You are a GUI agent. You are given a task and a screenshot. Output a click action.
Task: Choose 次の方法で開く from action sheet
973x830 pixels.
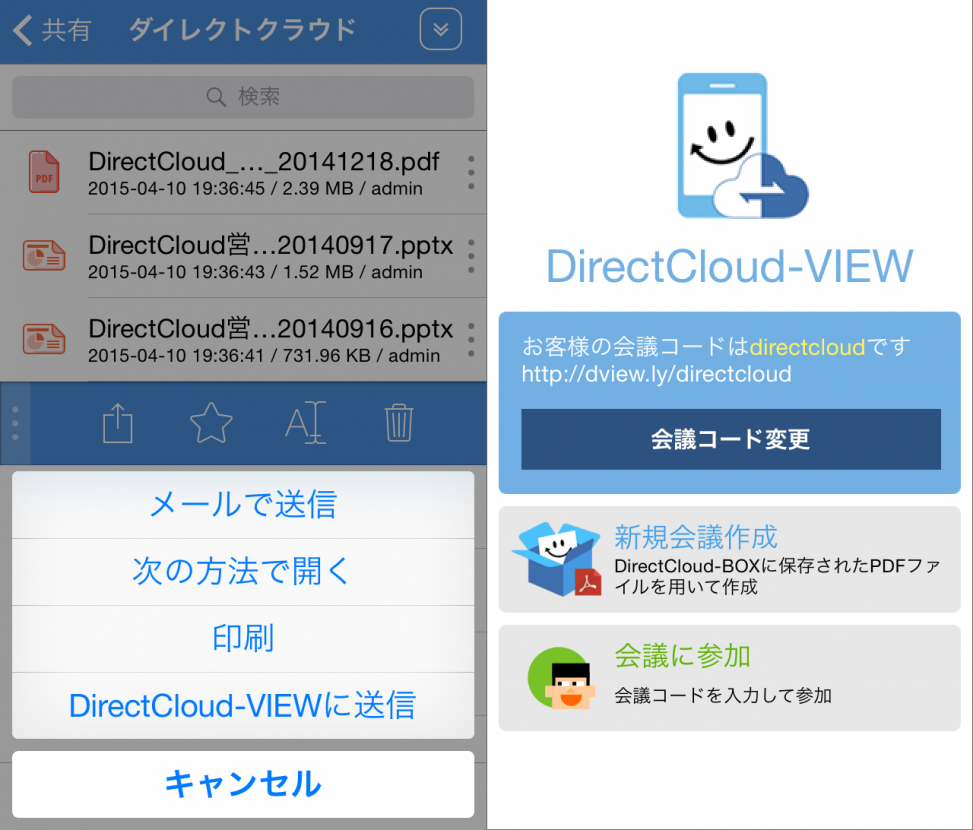tap(243, 572)
